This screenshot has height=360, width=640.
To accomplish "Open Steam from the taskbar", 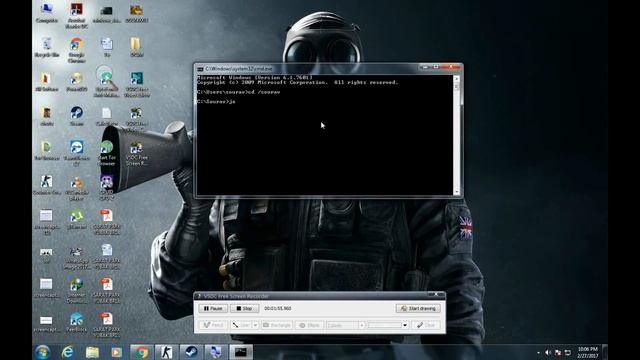I will (x=191, y=352).
